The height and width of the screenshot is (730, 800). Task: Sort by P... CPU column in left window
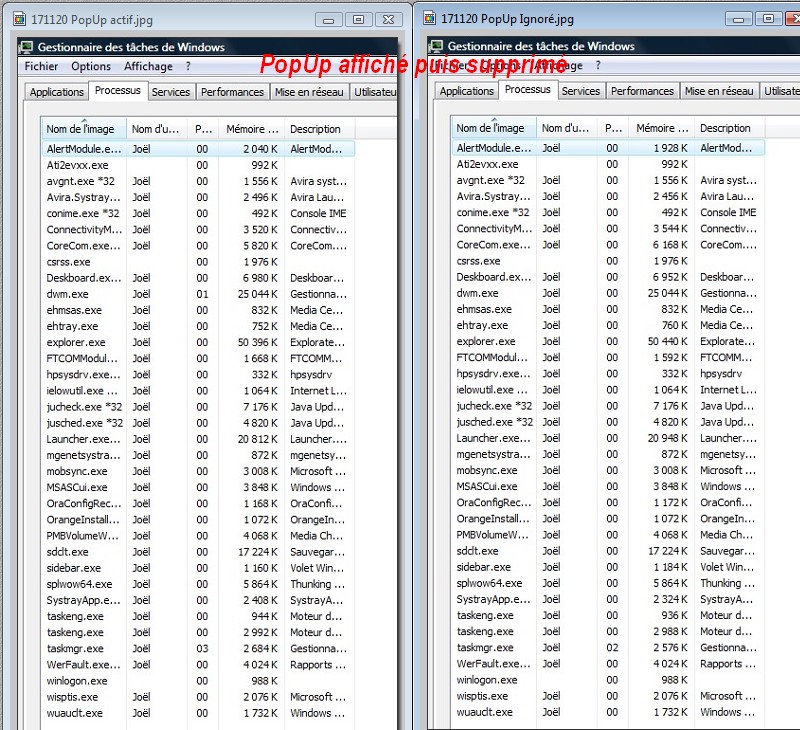[x=203, y=129]
